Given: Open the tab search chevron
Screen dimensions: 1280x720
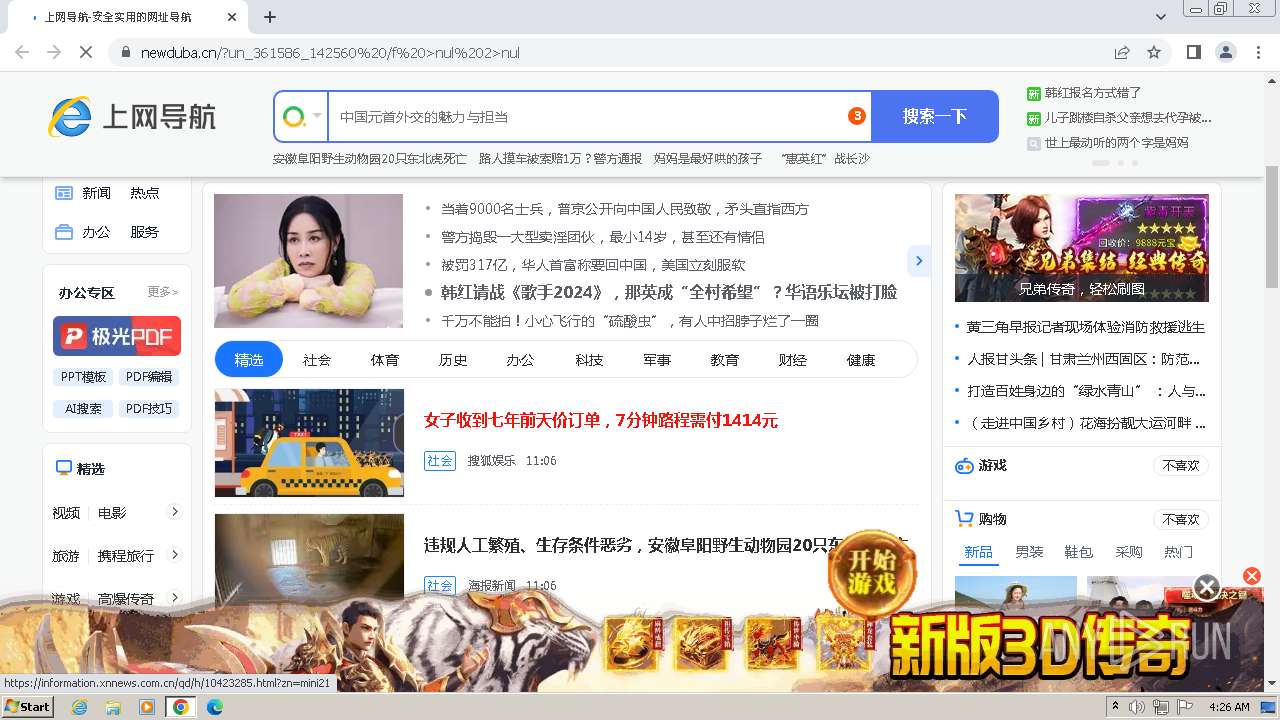Looking at the screenshot, I should point(1161,17).
